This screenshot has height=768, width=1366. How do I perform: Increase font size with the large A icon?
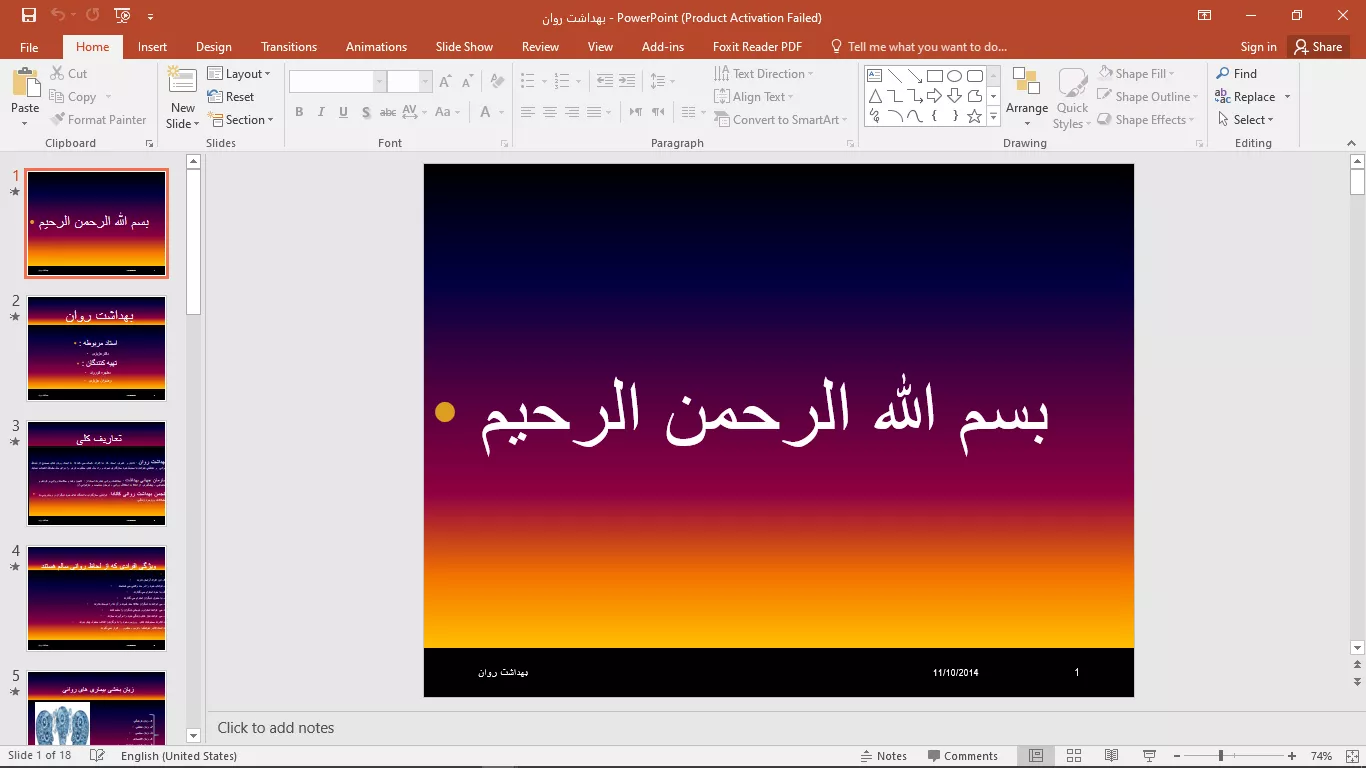pyautogui.click(x=446, y=82)
